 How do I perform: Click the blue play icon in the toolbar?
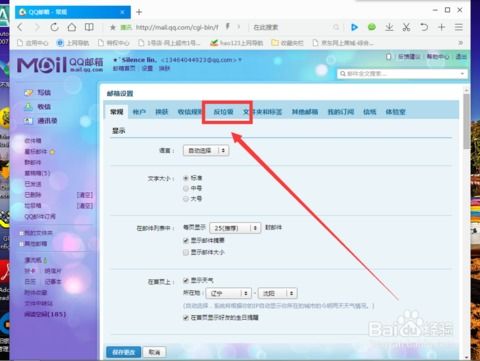pyautogui.click(x=354, y=27)
